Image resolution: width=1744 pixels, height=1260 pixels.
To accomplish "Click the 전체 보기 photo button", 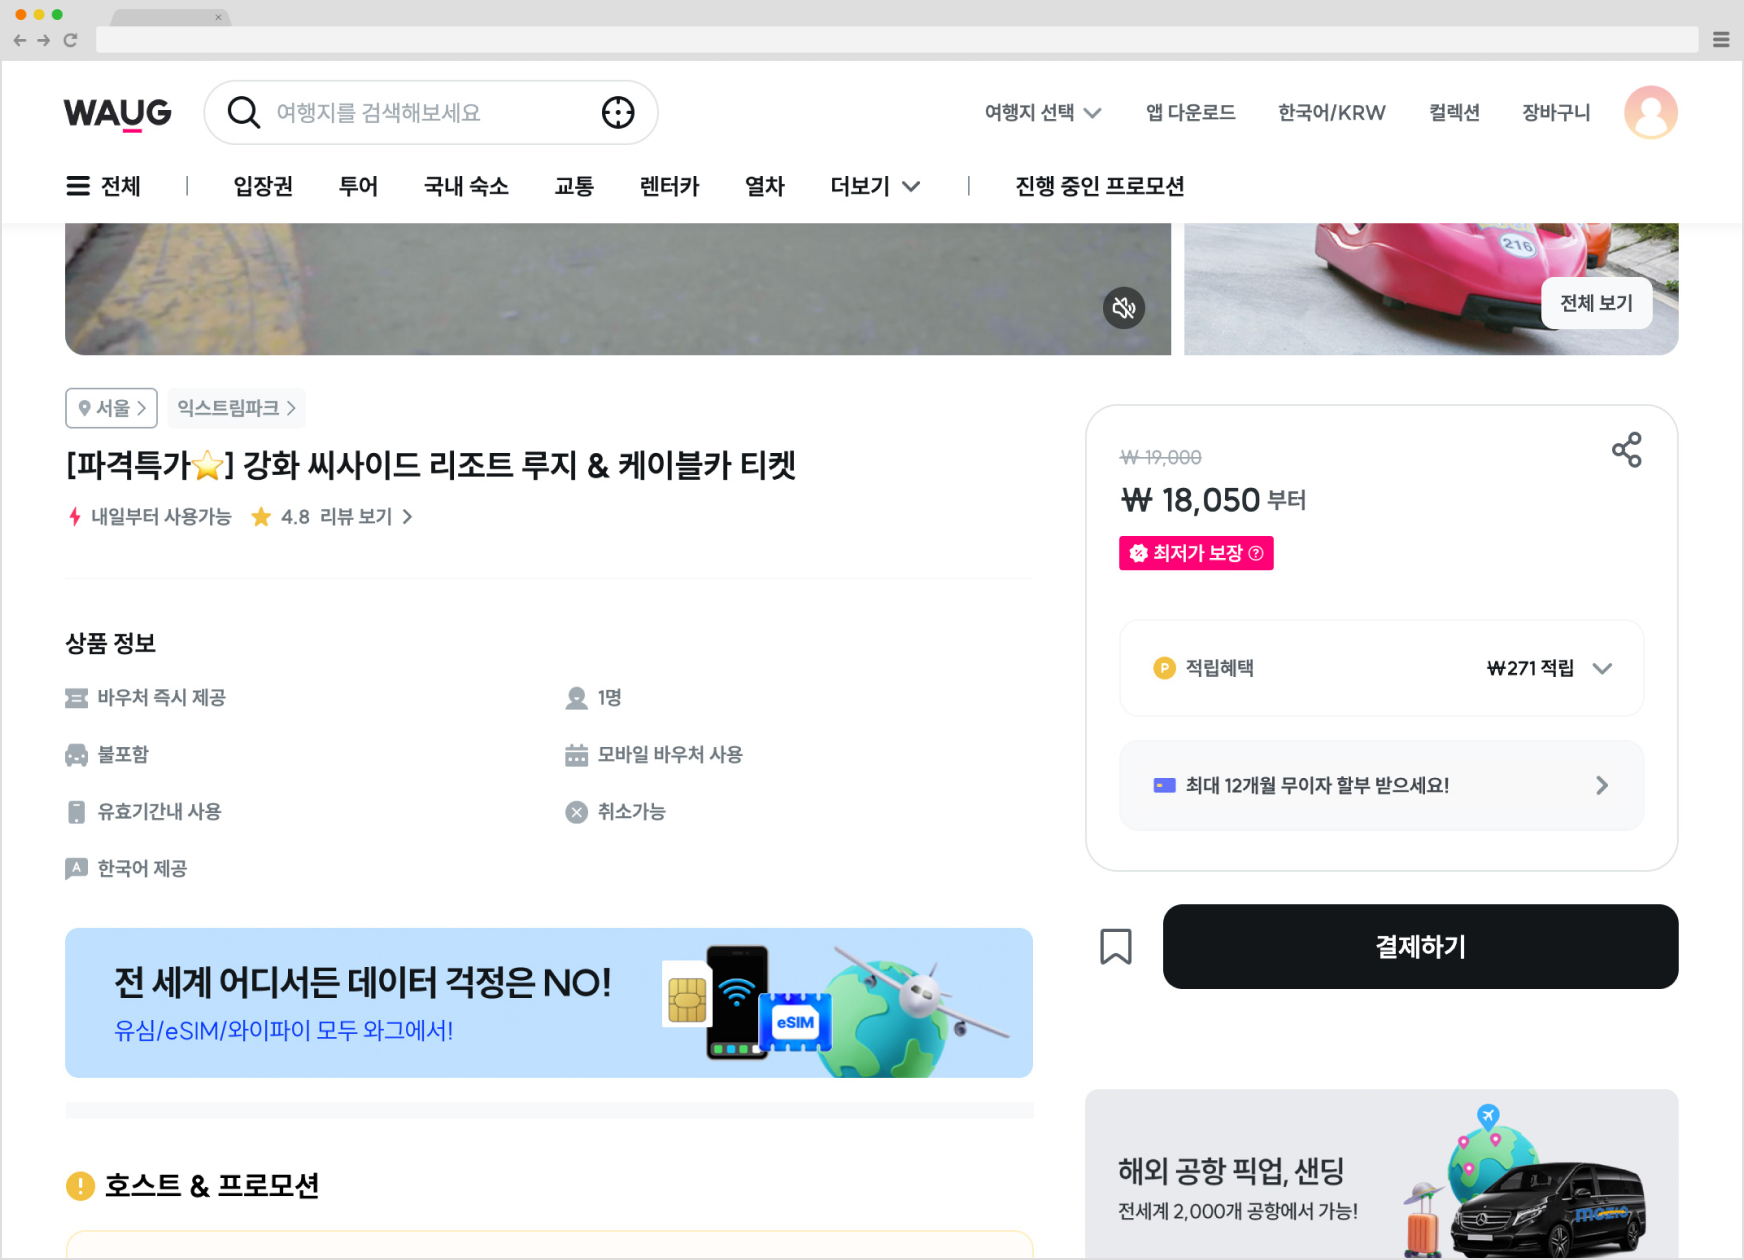I will pos(1596,303).
